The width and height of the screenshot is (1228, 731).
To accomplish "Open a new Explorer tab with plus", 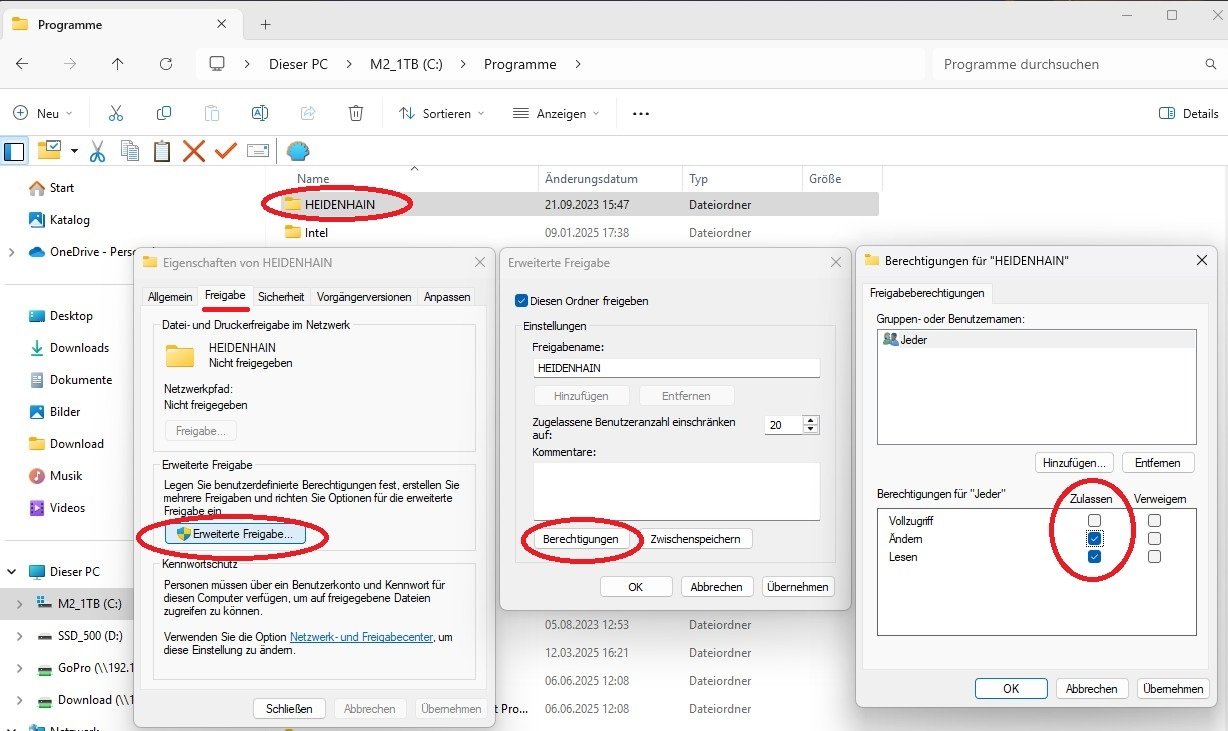I will (x=265, y=24).
